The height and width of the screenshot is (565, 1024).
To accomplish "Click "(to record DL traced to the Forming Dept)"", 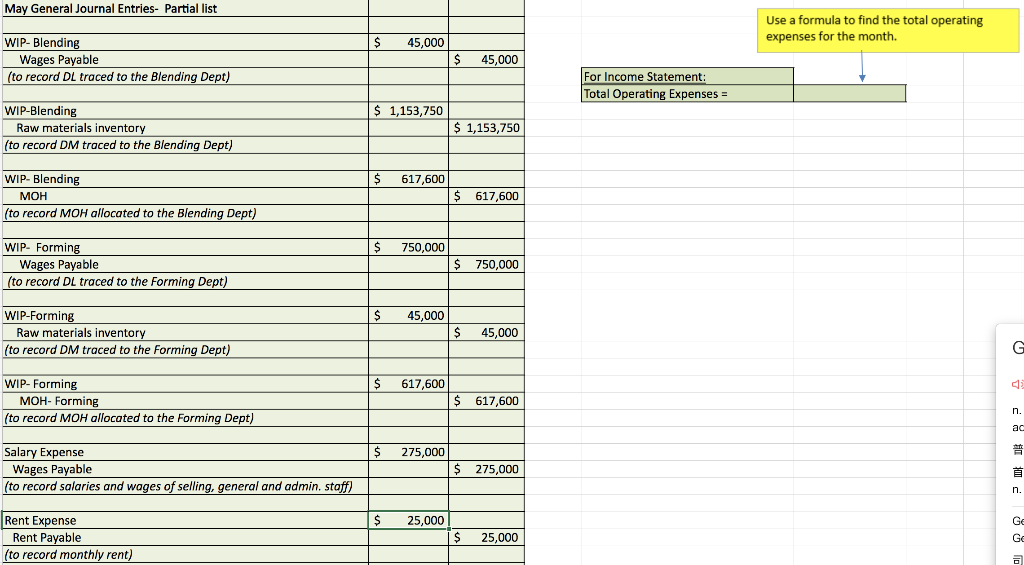I will (117, 282).
